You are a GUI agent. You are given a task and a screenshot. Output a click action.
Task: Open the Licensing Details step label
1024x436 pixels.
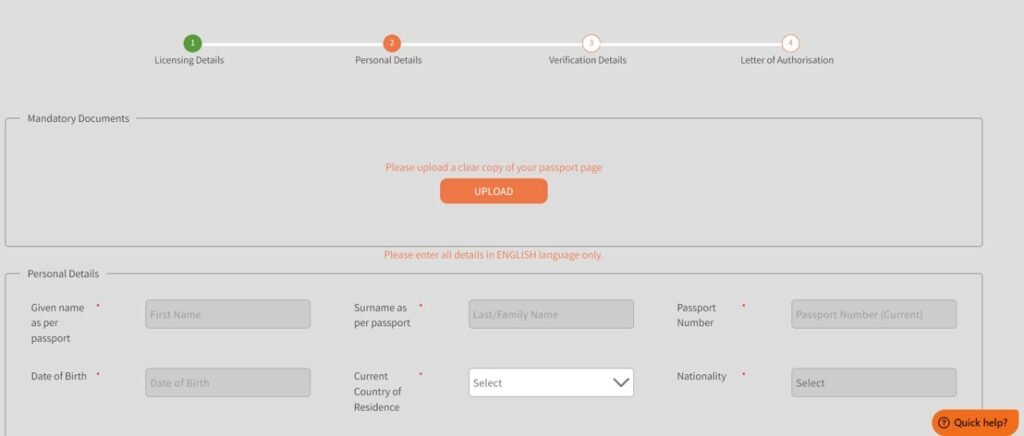[189, 60]
